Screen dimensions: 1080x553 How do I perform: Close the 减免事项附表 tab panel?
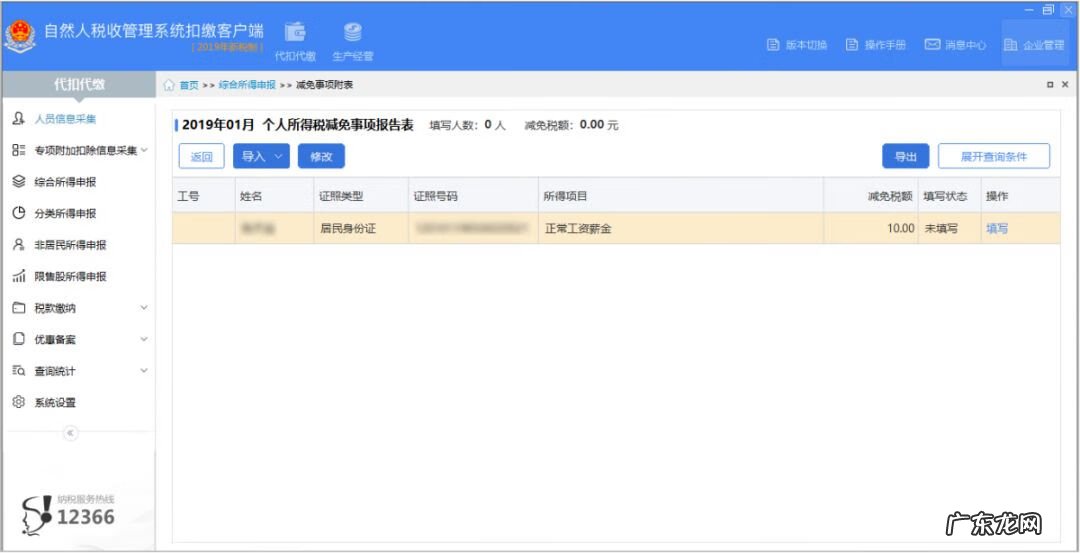click(1064, 85)
